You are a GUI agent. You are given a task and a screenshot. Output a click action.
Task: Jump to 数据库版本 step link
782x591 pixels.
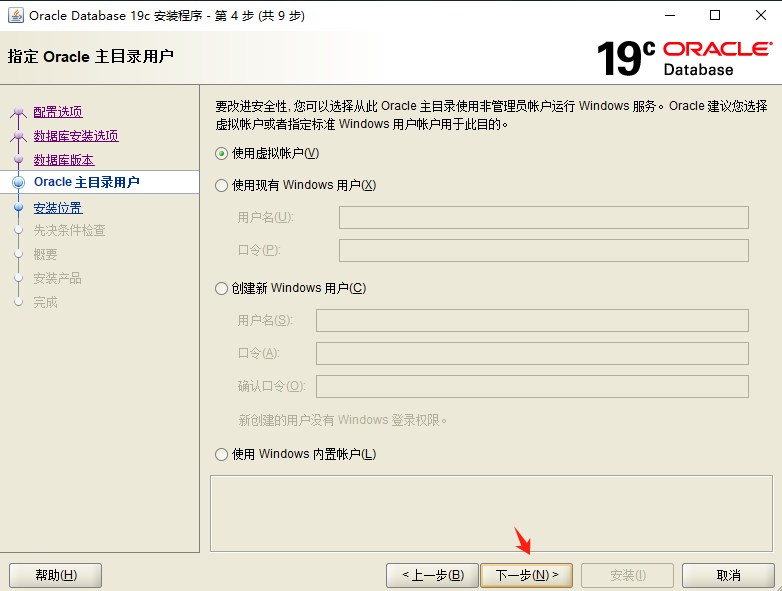pos(64,160)
